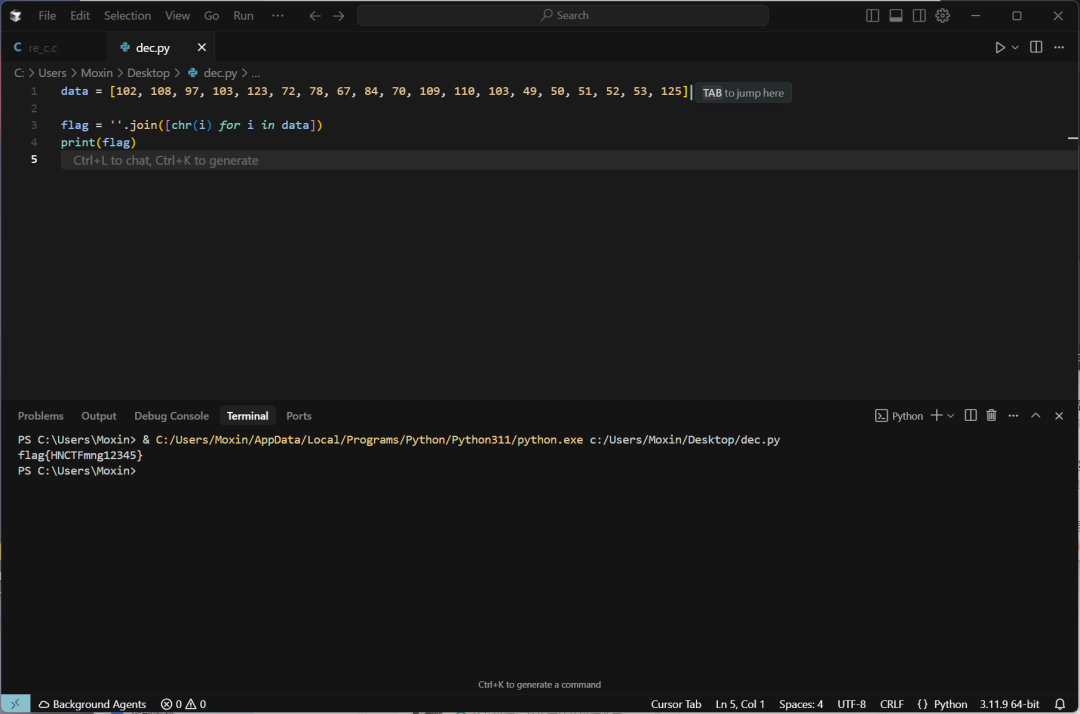Open Background Agents from the status bar
Screen dimensions: 1080x714
coord(92,704)
